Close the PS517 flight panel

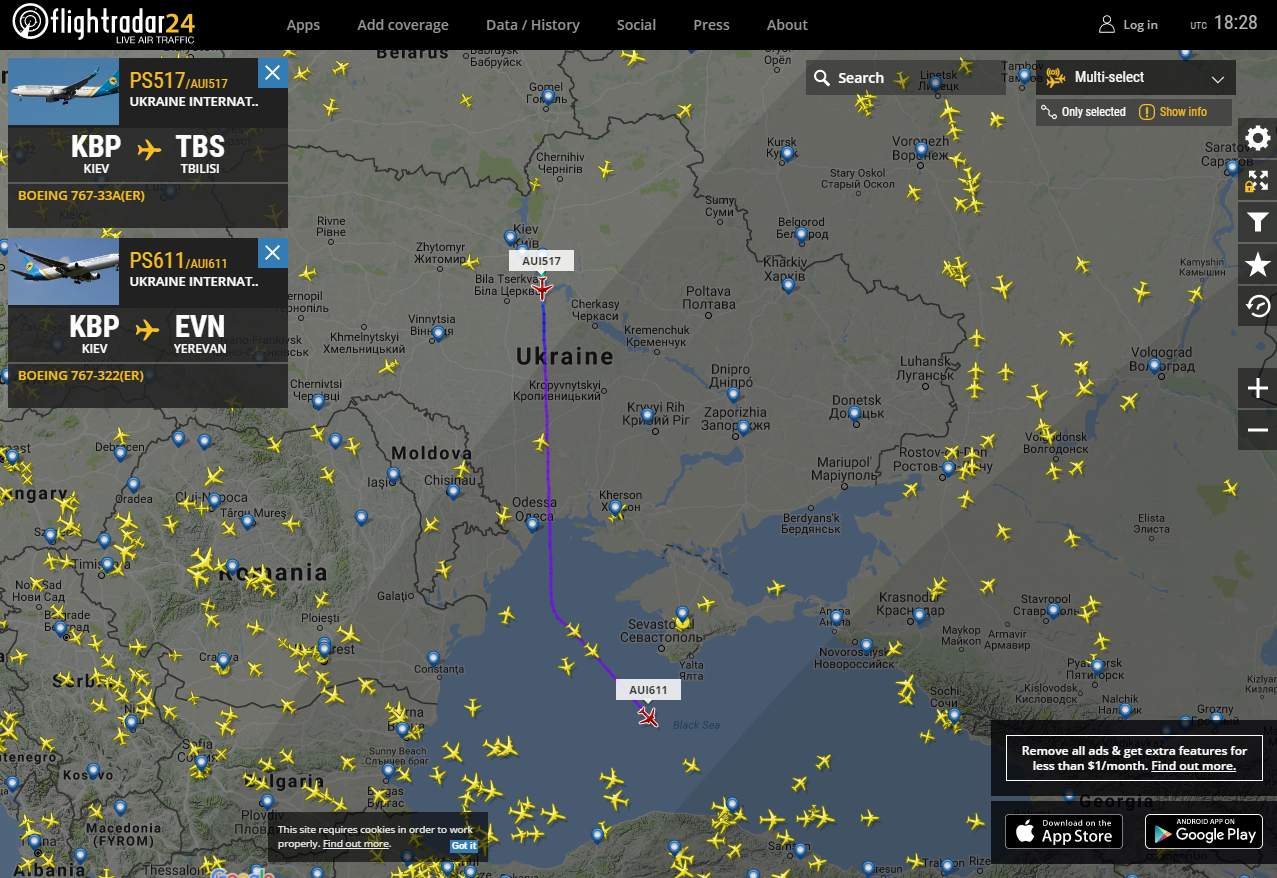pyautogui.click(x=272, y=73)
